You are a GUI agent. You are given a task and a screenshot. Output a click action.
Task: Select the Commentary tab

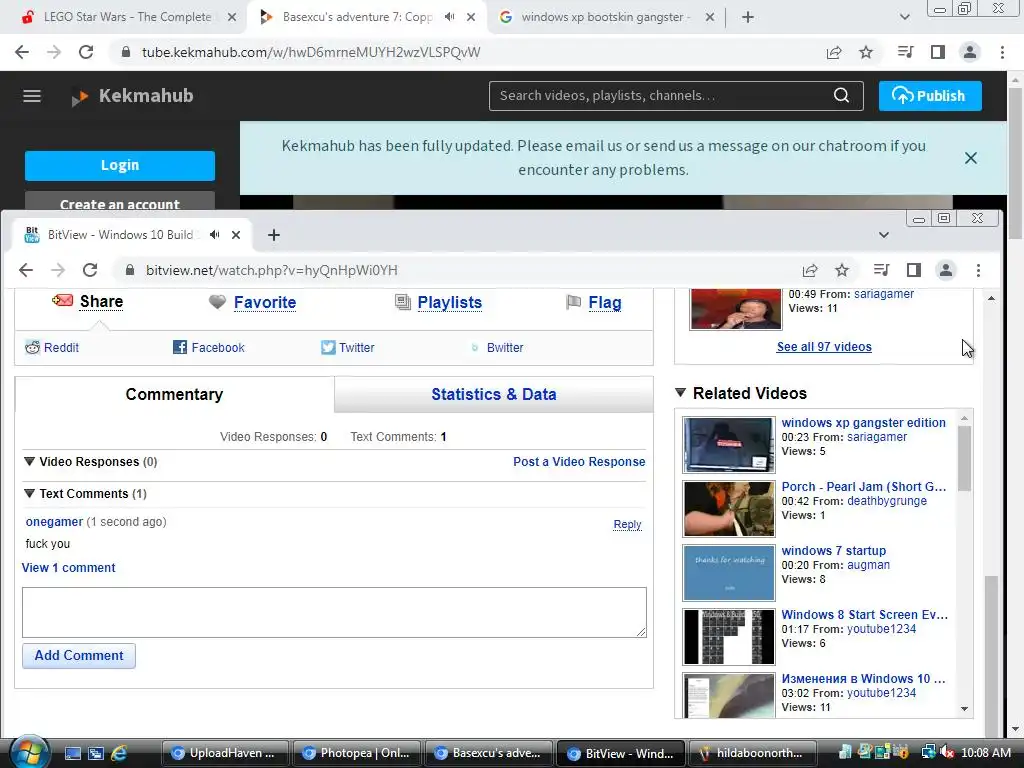174,394
